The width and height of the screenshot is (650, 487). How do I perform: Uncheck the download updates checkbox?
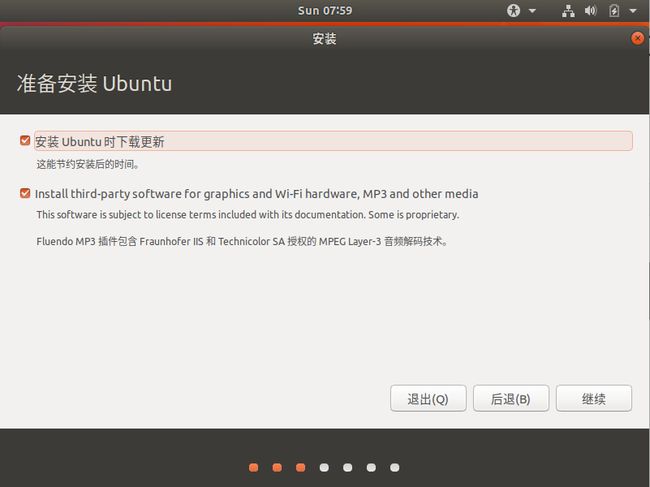click(x=25, y=141)
